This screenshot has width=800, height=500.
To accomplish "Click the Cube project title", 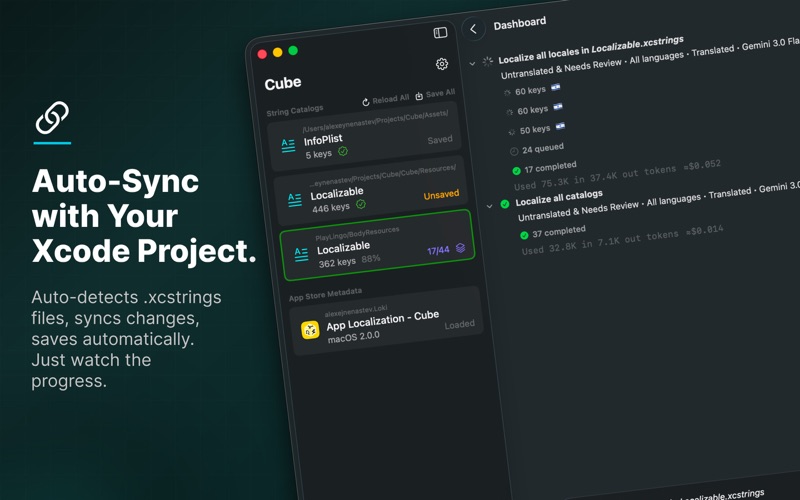I will pos(283,83).
